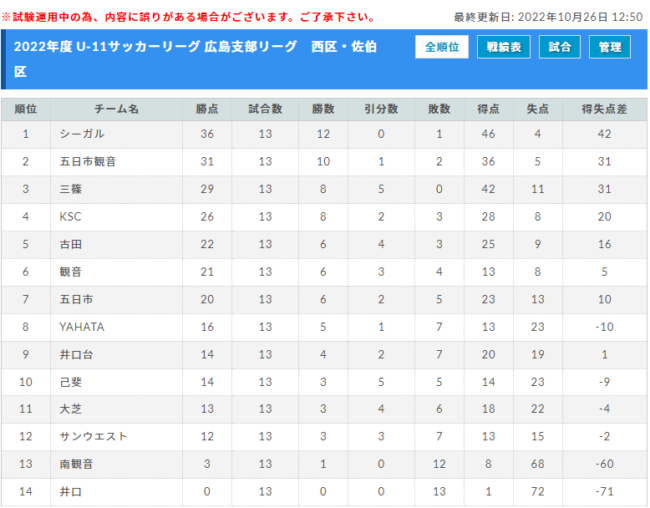This screenshot has height=508, width=650.
Task: Click the チーム名 column header
Action: coord(116,109)
